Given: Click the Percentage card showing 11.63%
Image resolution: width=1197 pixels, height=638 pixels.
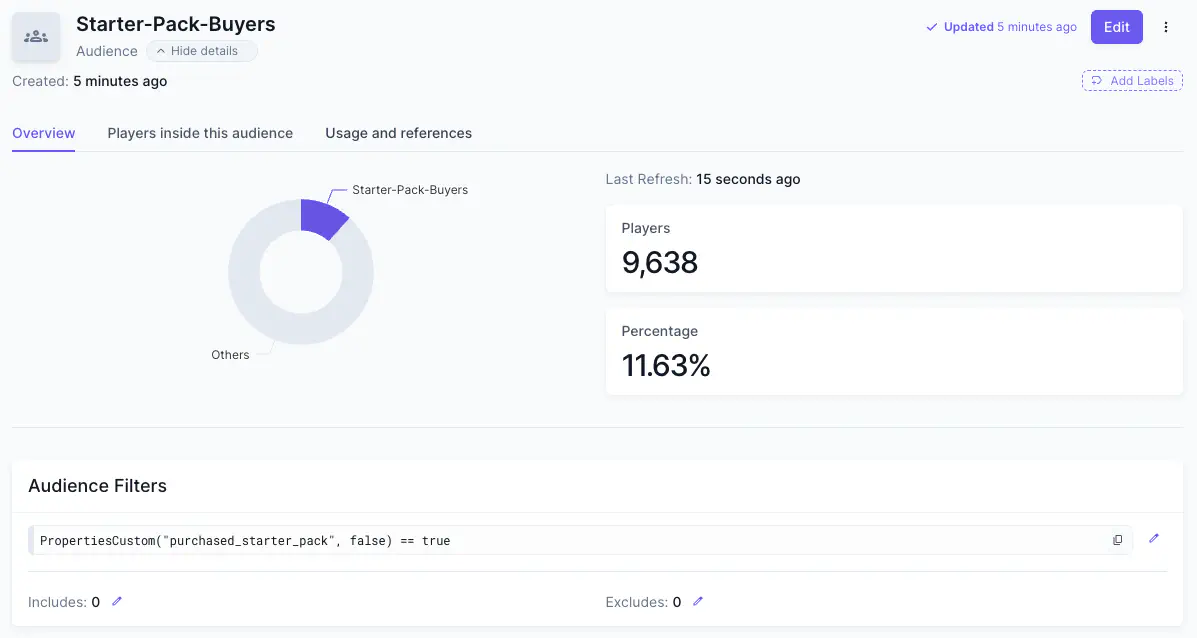Looking at the screenshot, I should [x=894, y=351].
